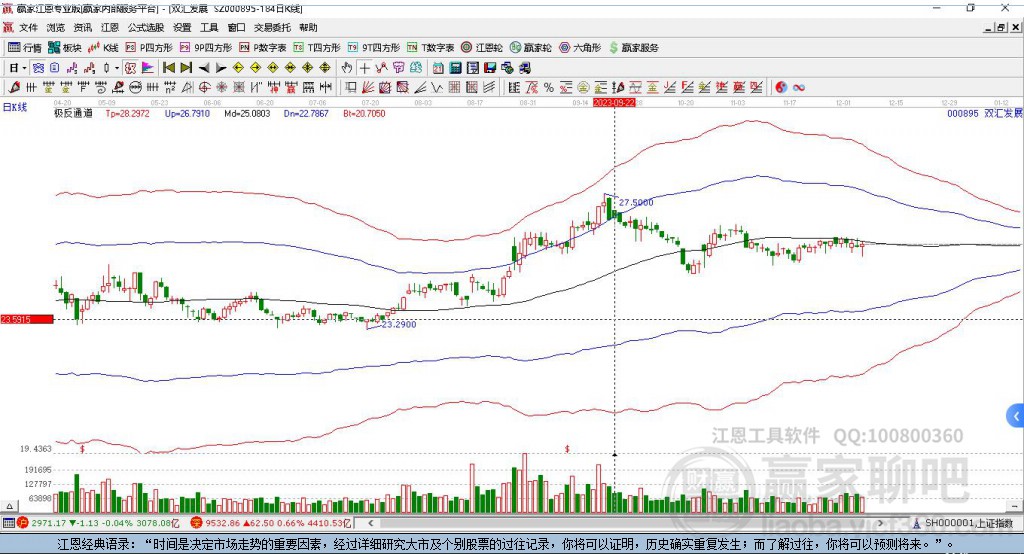This screenshot has height=554, width=1024.
Task: Select the hand pan tool
Action: [x=347, y=68]
